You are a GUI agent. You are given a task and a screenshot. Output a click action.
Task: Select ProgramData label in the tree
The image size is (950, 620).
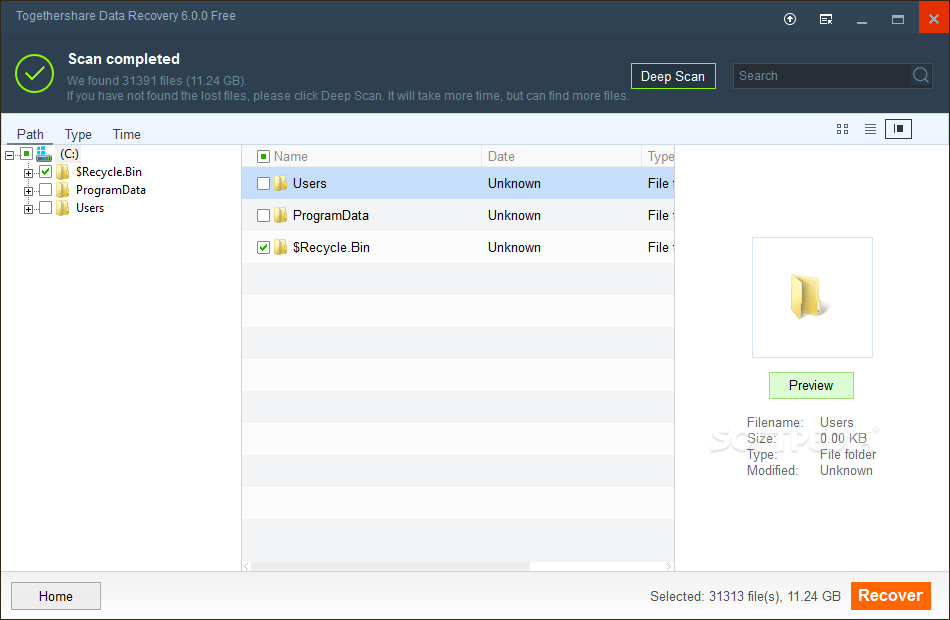111,190
